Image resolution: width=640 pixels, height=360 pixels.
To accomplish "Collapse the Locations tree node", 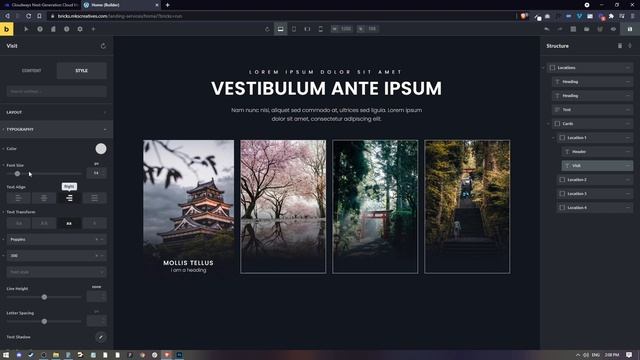I will pyautogui.click(x=544, y=68).
